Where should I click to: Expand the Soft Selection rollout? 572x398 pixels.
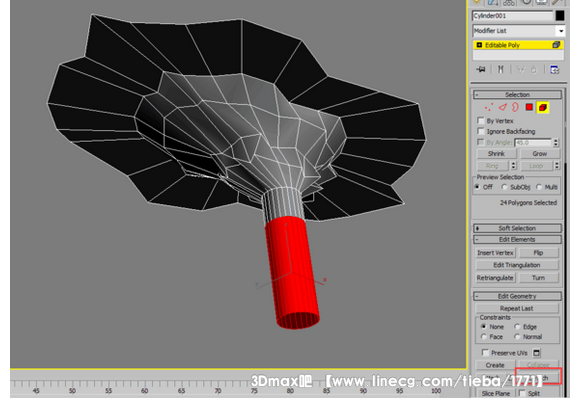click(x=517, y=228)
